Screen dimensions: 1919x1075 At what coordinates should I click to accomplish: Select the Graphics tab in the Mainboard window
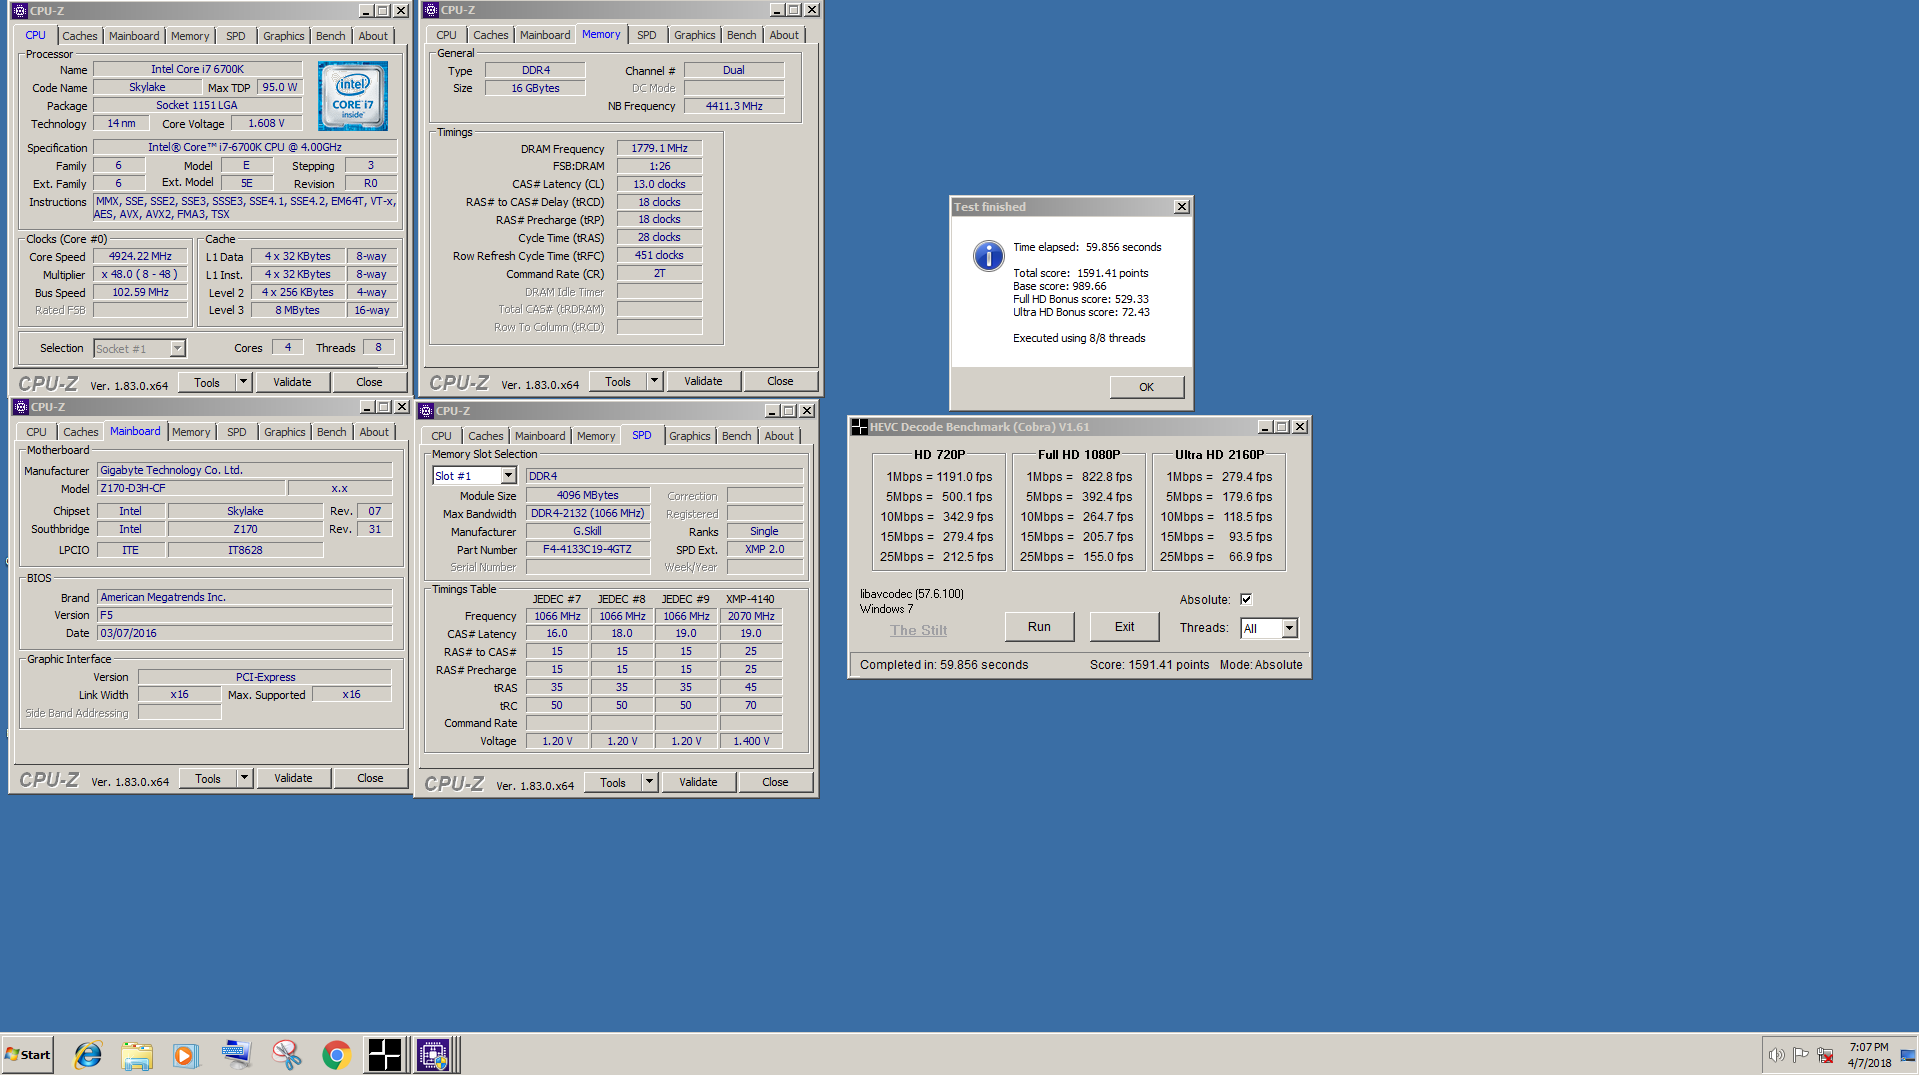[285, 432]
